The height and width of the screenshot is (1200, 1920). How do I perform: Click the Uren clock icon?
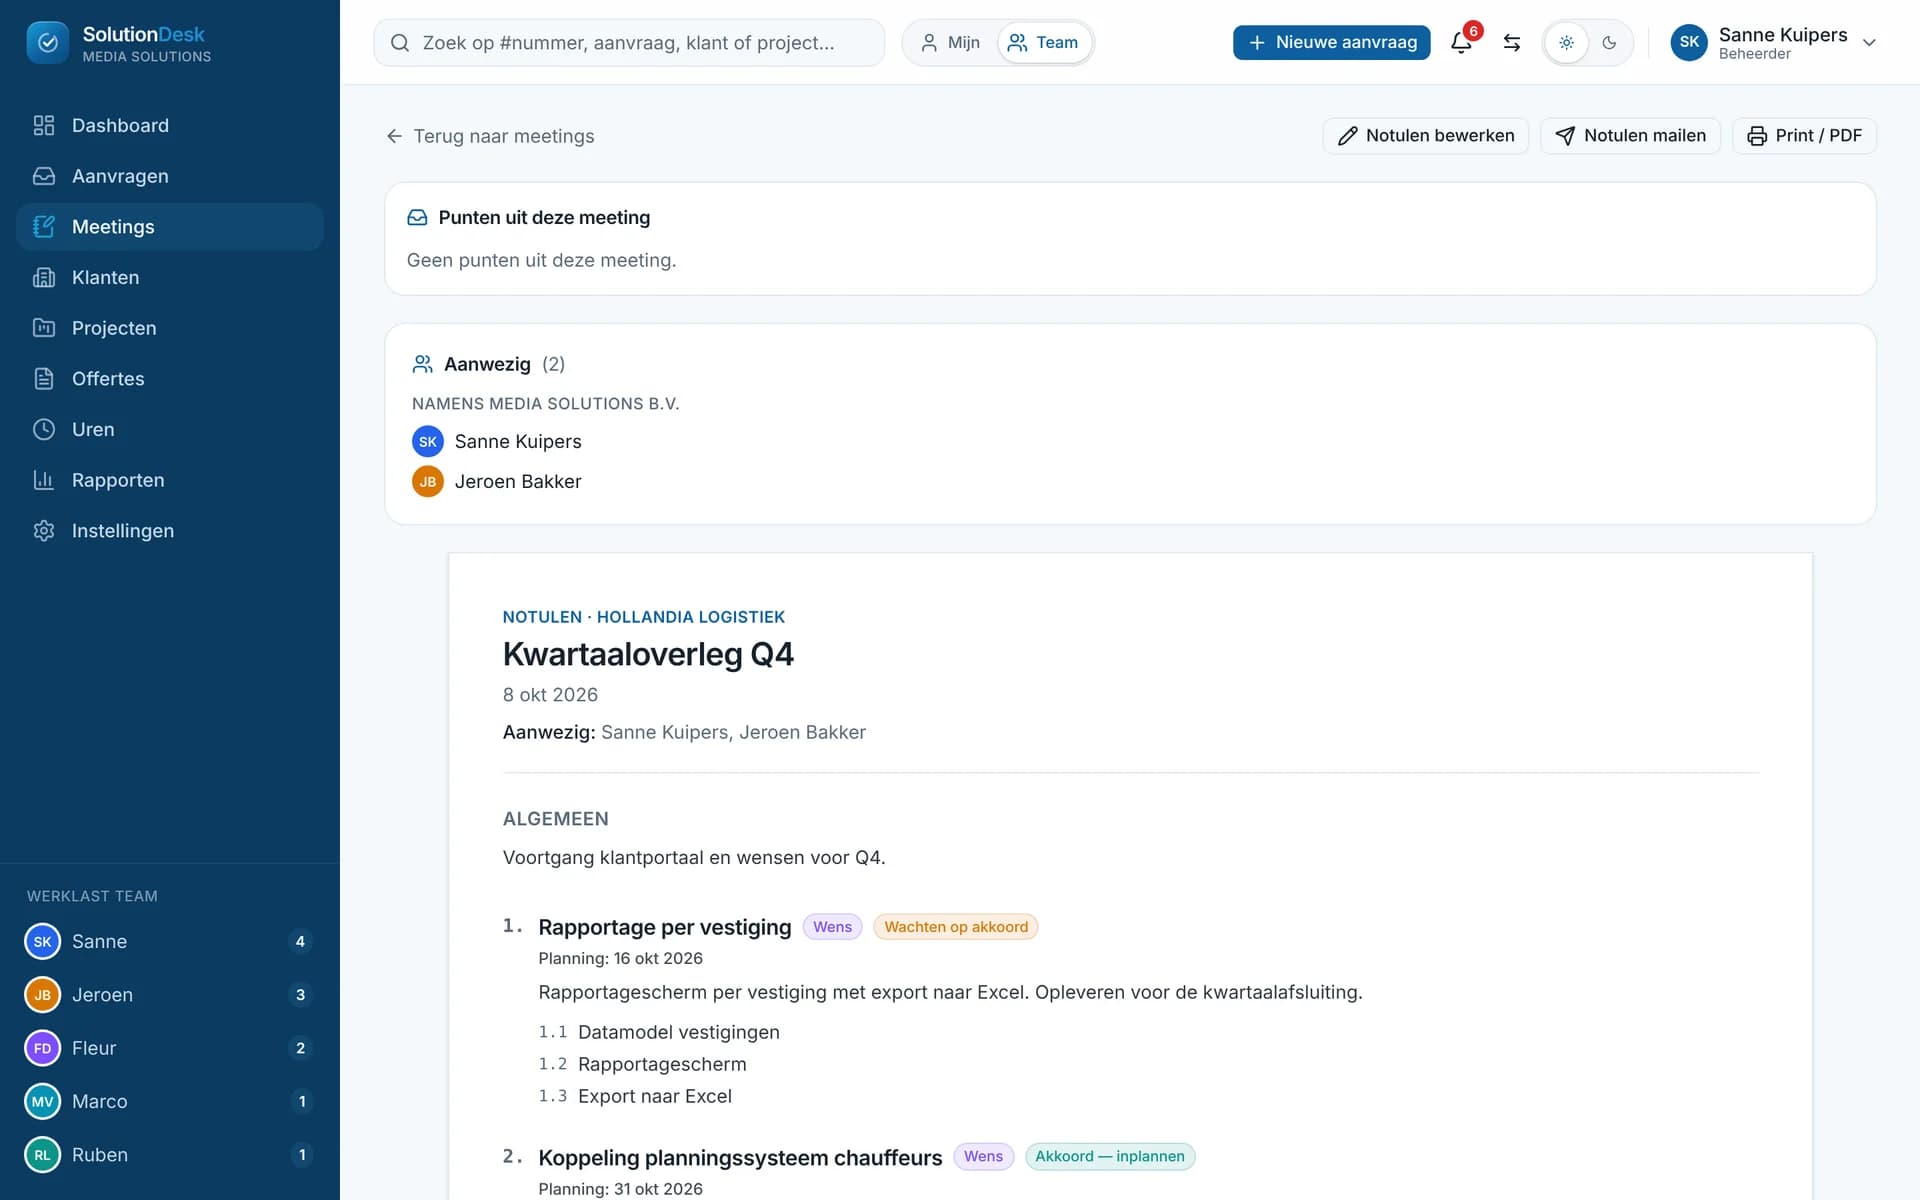[44, 429]
